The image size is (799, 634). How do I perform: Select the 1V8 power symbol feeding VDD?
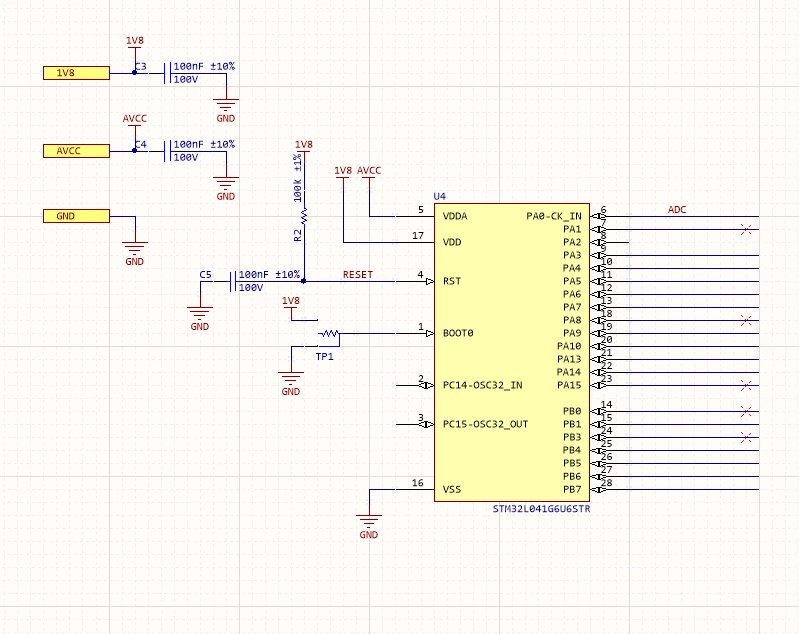[343, 175]
